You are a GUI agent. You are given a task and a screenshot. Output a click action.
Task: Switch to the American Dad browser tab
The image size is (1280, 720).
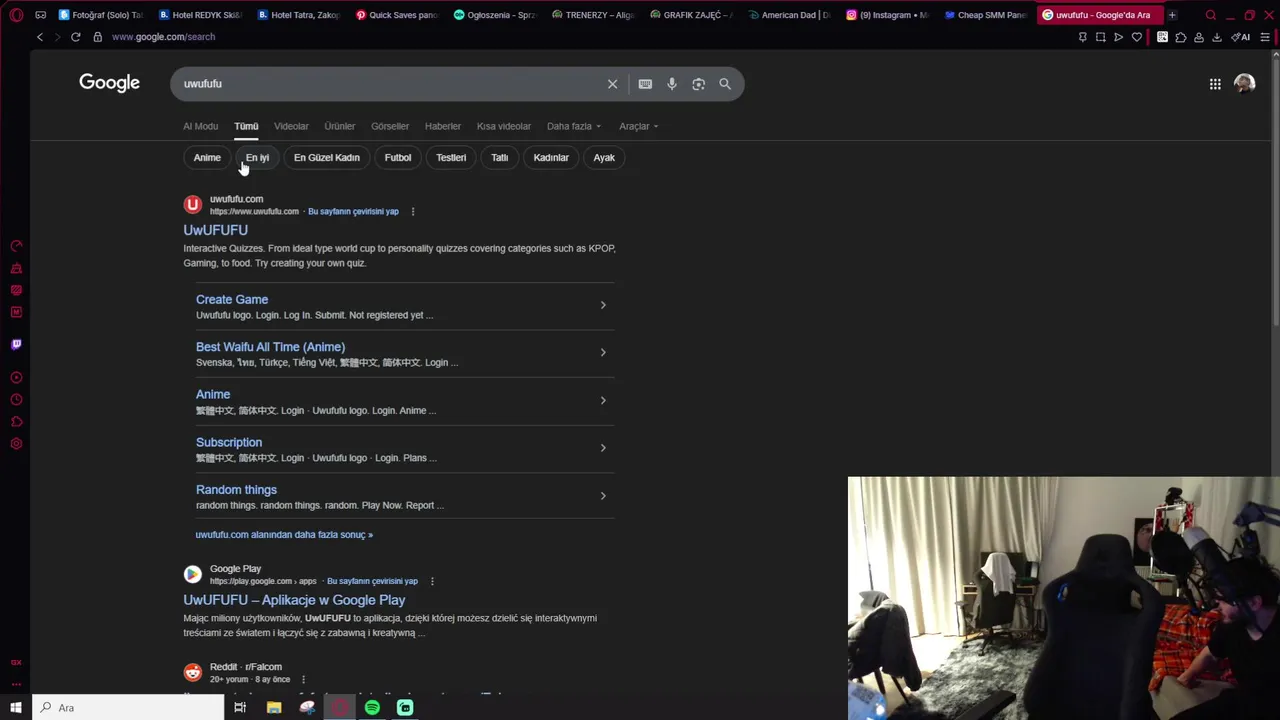pyautogui.click(x=788, y=15)
